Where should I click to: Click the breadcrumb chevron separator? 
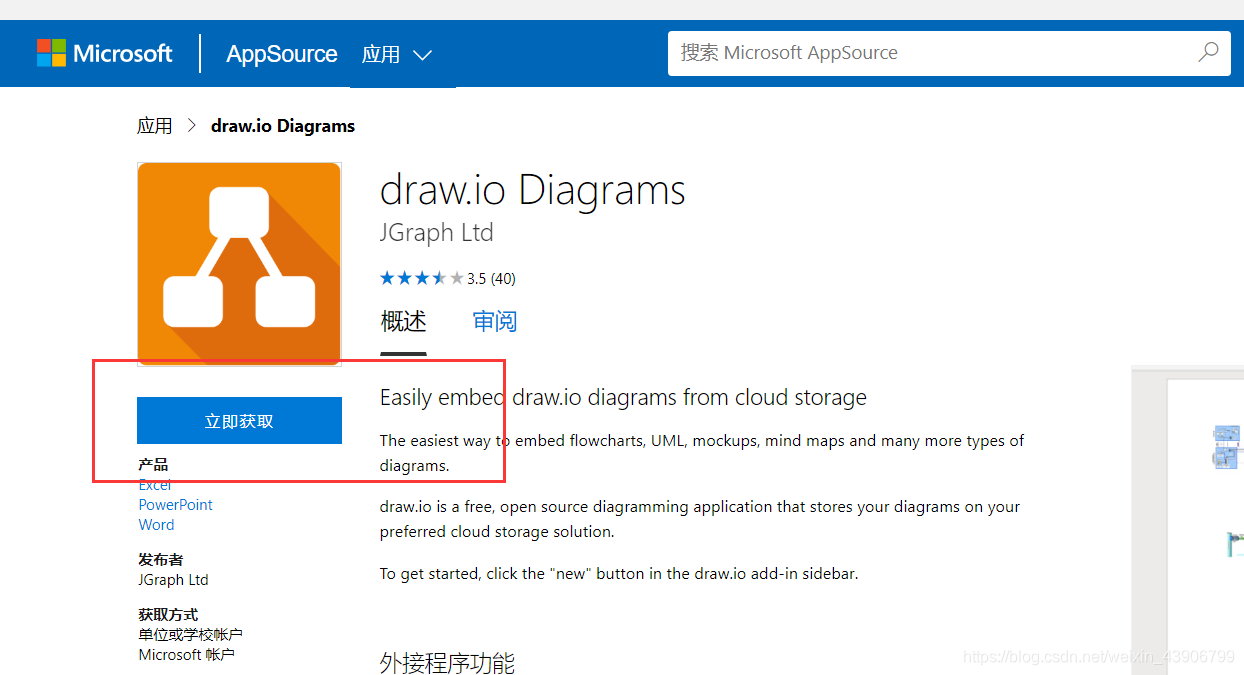(x=192, y=126)
